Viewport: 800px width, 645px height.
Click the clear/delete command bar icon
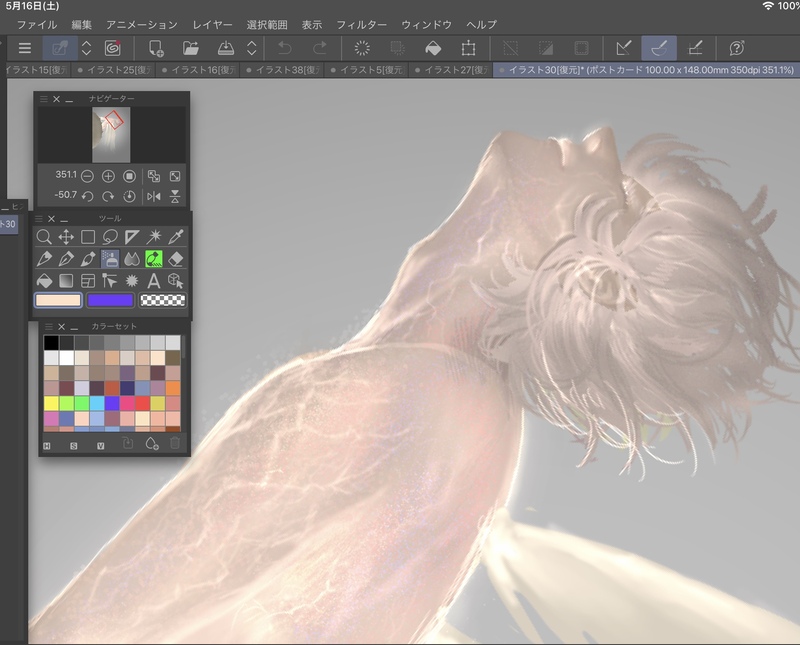[x=362, y=48]
